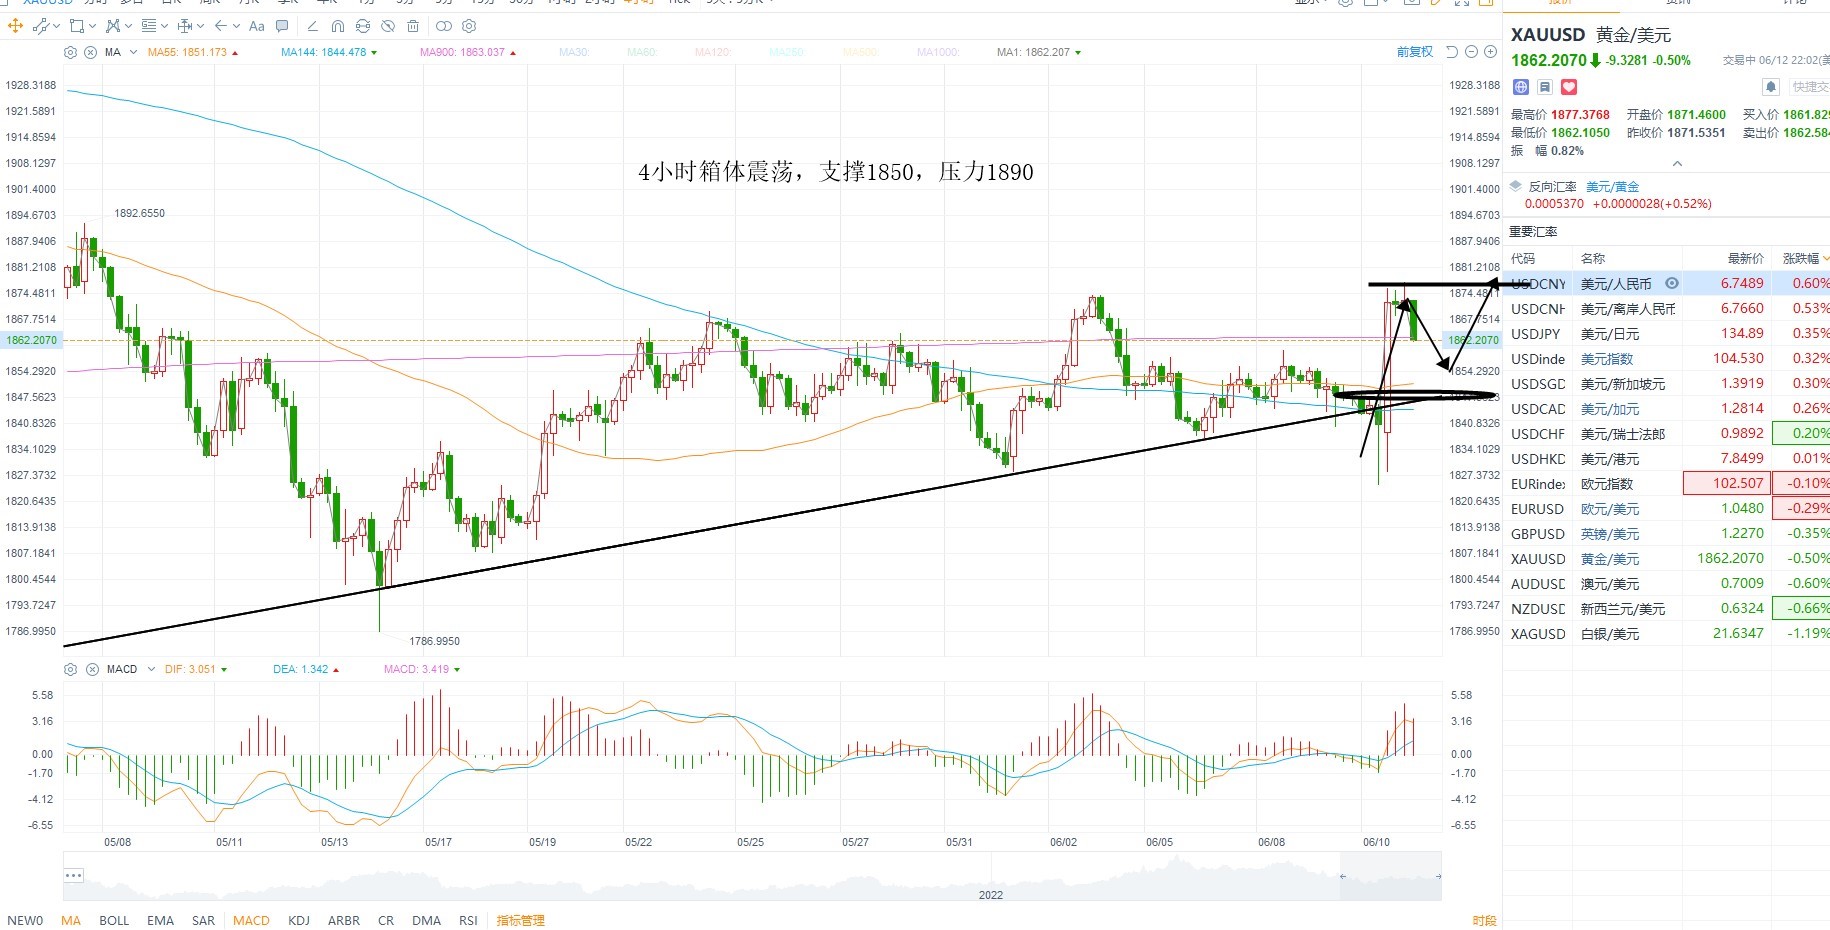This screenshot has width=1830, height=930.
Task: Toggle the hide drawings eye icon
Action: [x=388, y=26]
